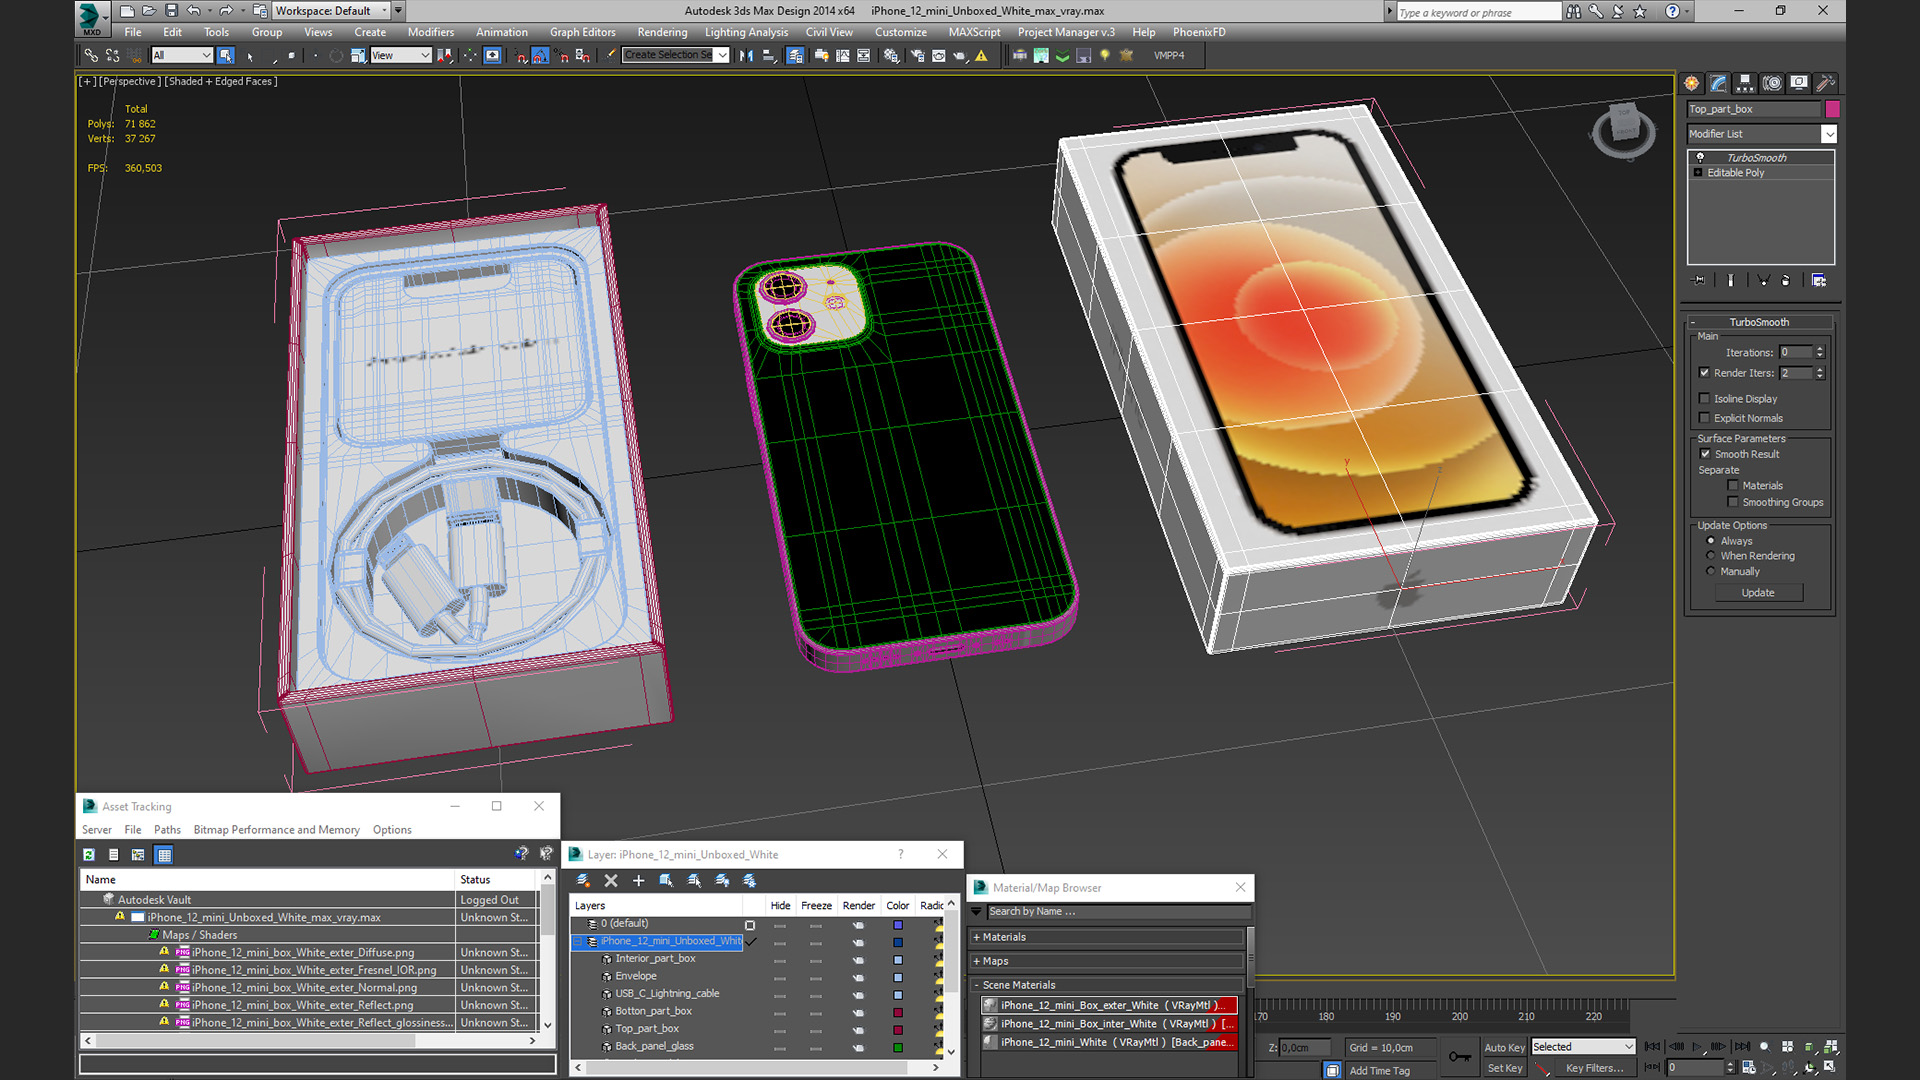This screenshot has height=1080, width=1920.
Task: Enable the Isoline Display checkbox
Action: (x=1704, y=399)
